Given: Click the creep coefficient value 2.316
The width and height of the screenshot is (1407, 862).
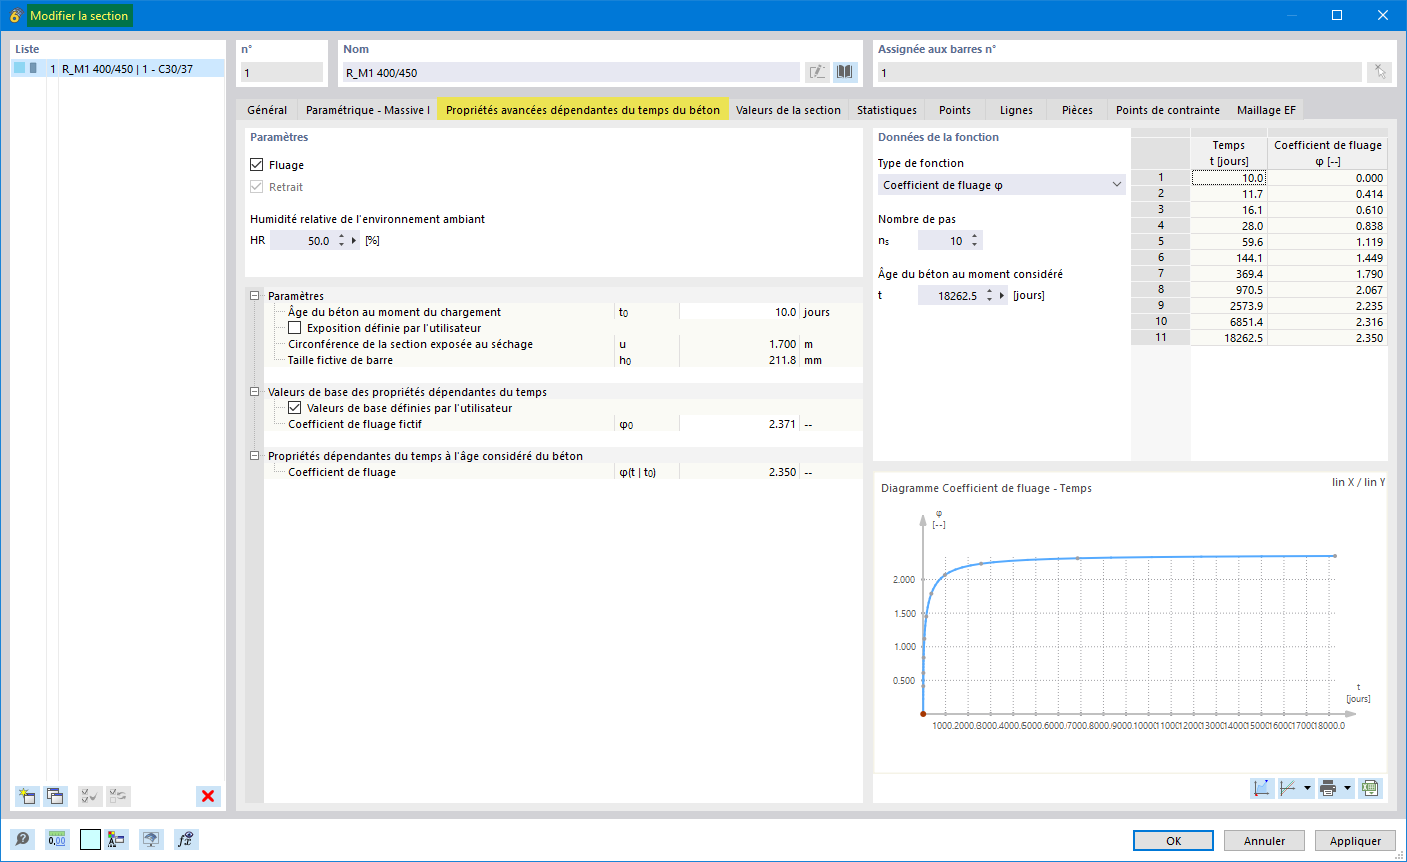Looking at the screenshot, I should (x=1327, y=322).
